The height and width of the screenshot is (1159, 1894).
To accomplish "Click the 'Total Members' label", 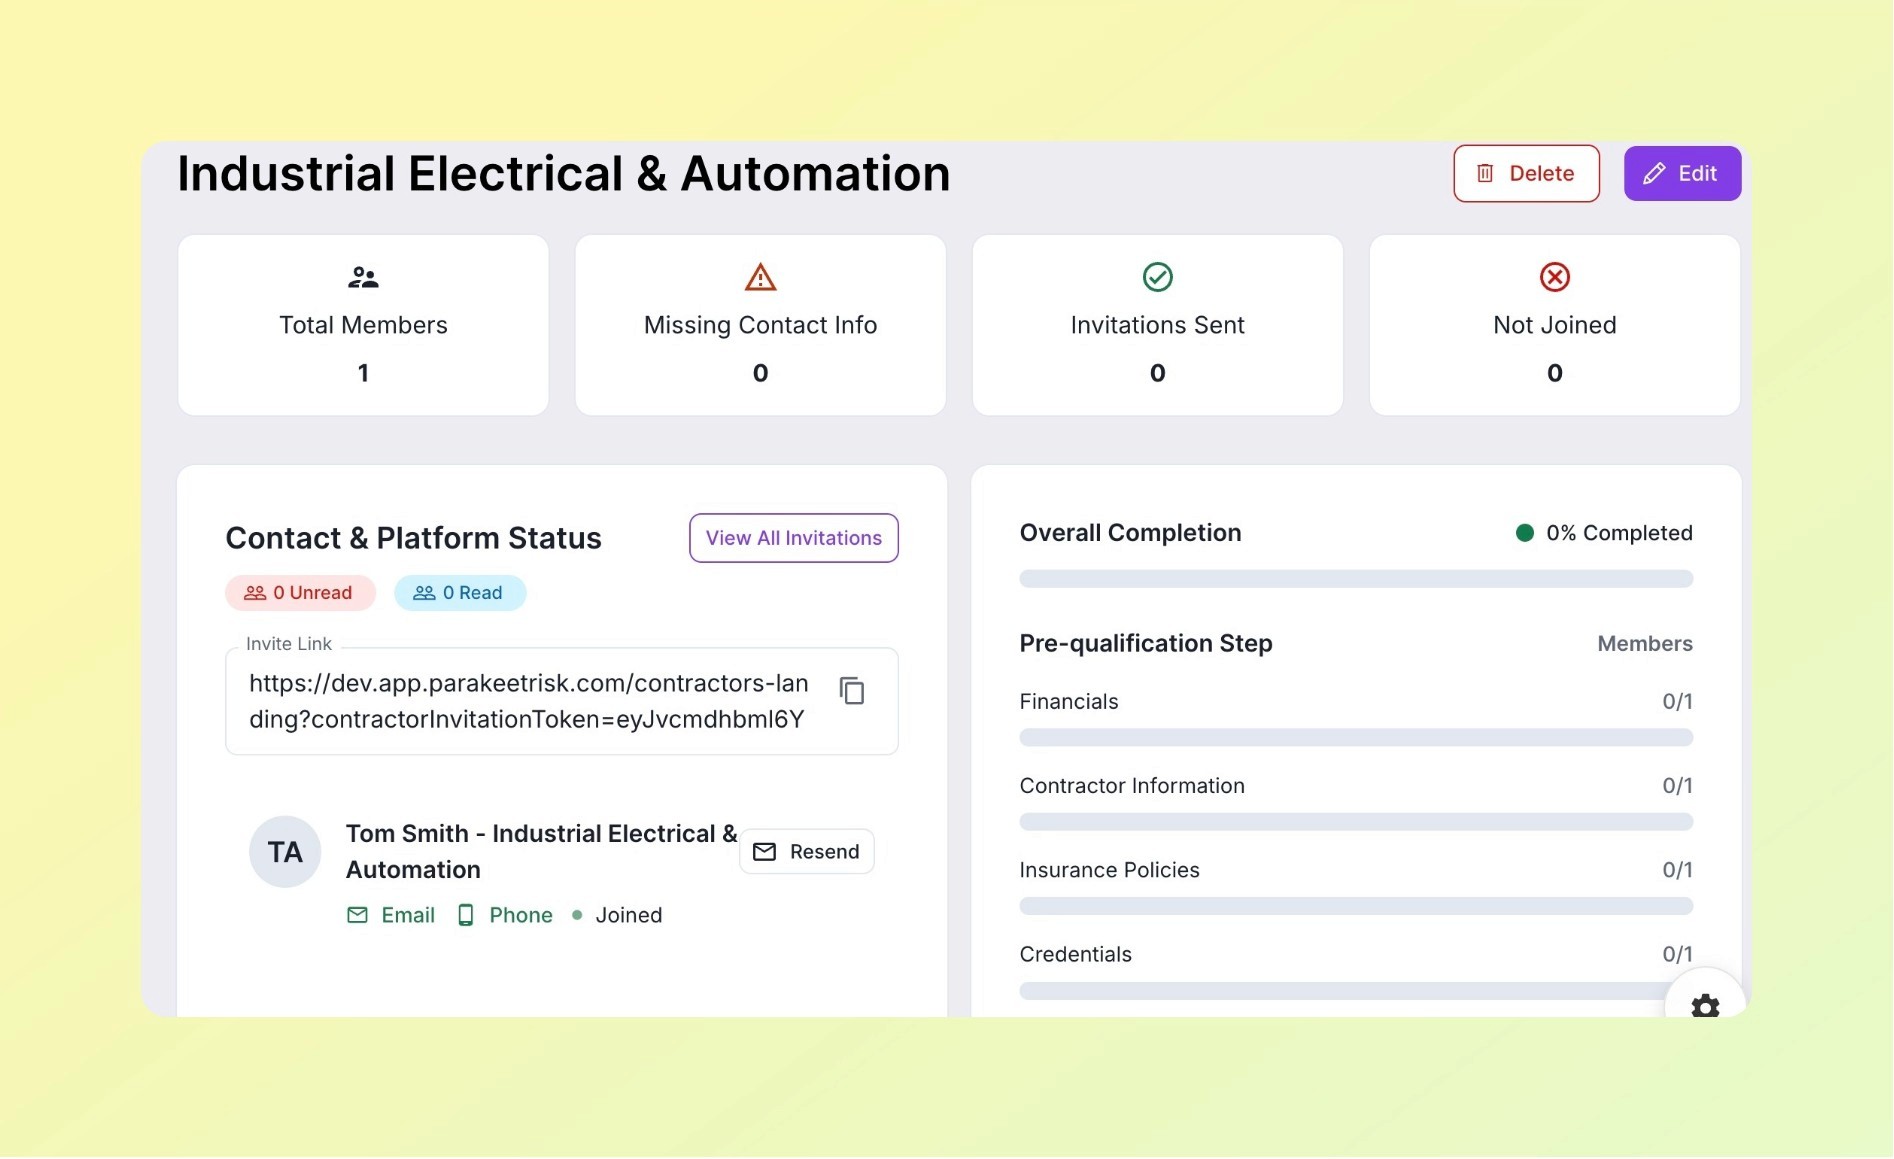I will coord(363,325).
